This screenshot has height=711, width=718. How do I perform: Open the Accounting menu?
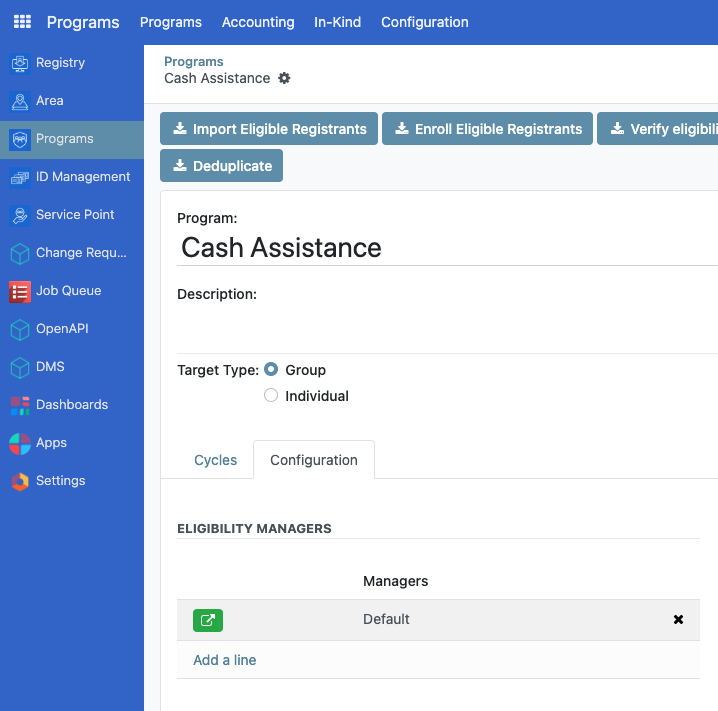[258, 22]
